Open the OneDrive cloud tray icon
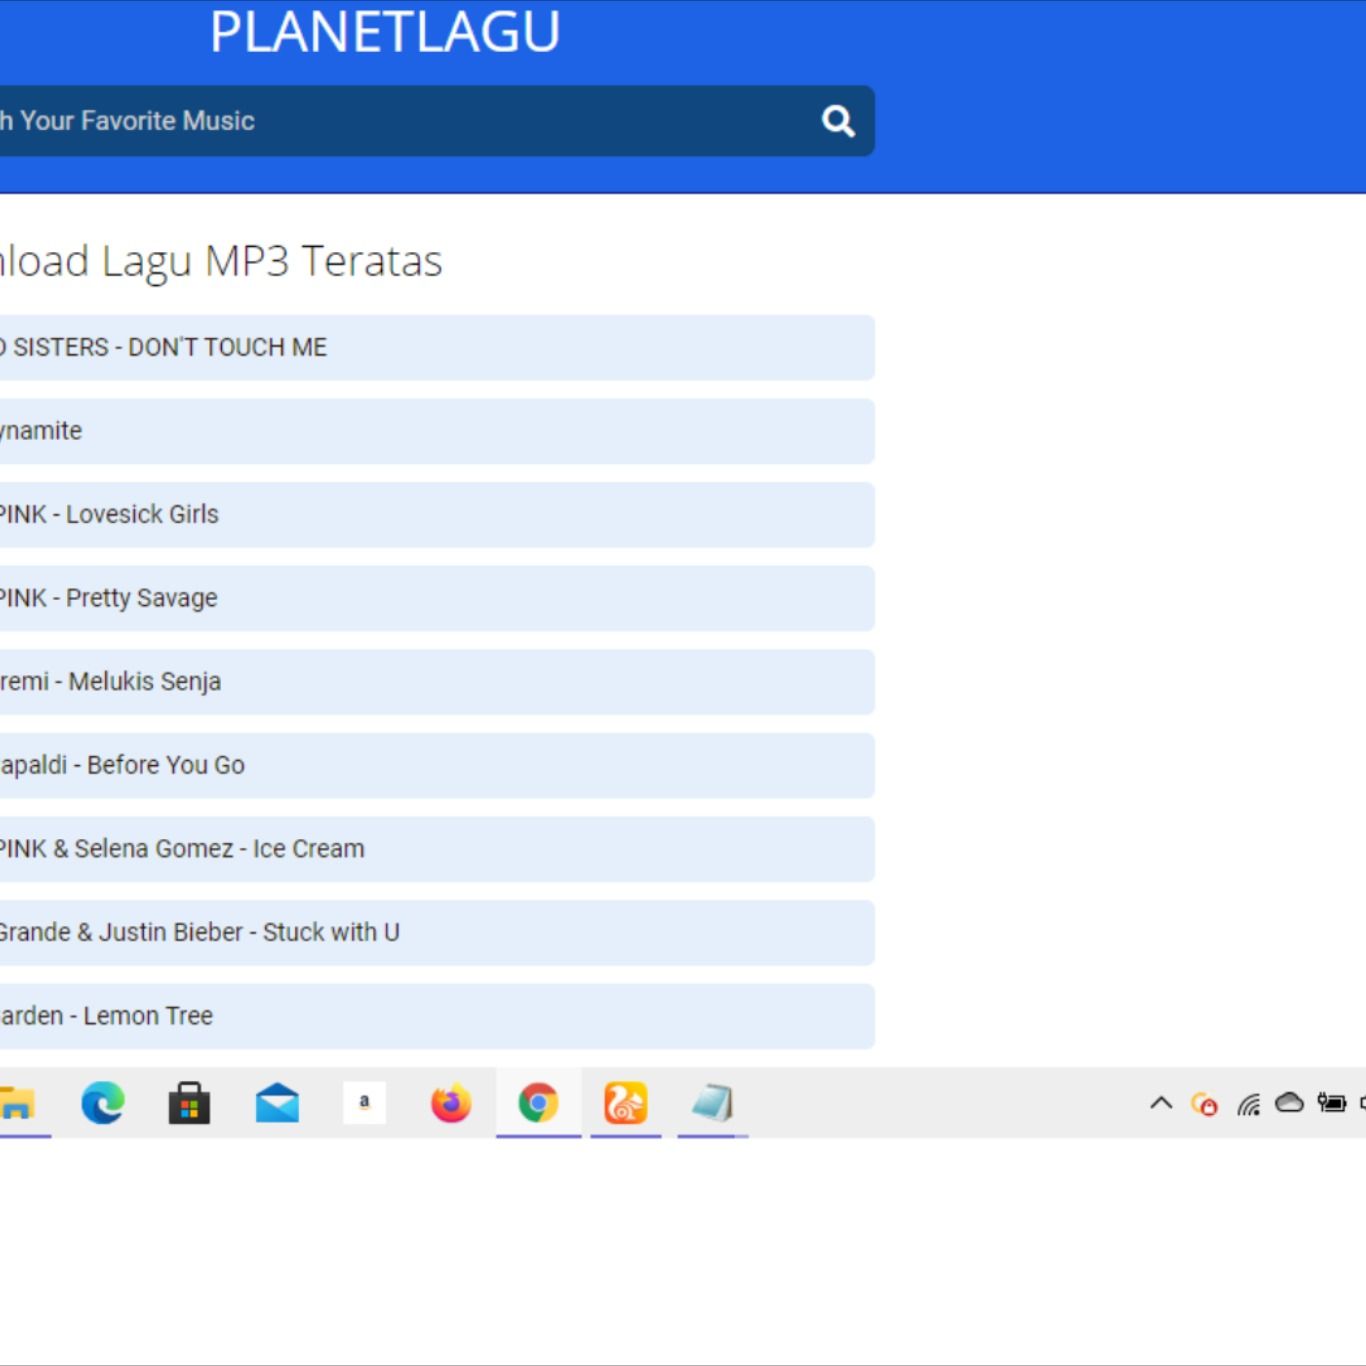Screen dimensions: 1366x1366 point(1290,1102)
